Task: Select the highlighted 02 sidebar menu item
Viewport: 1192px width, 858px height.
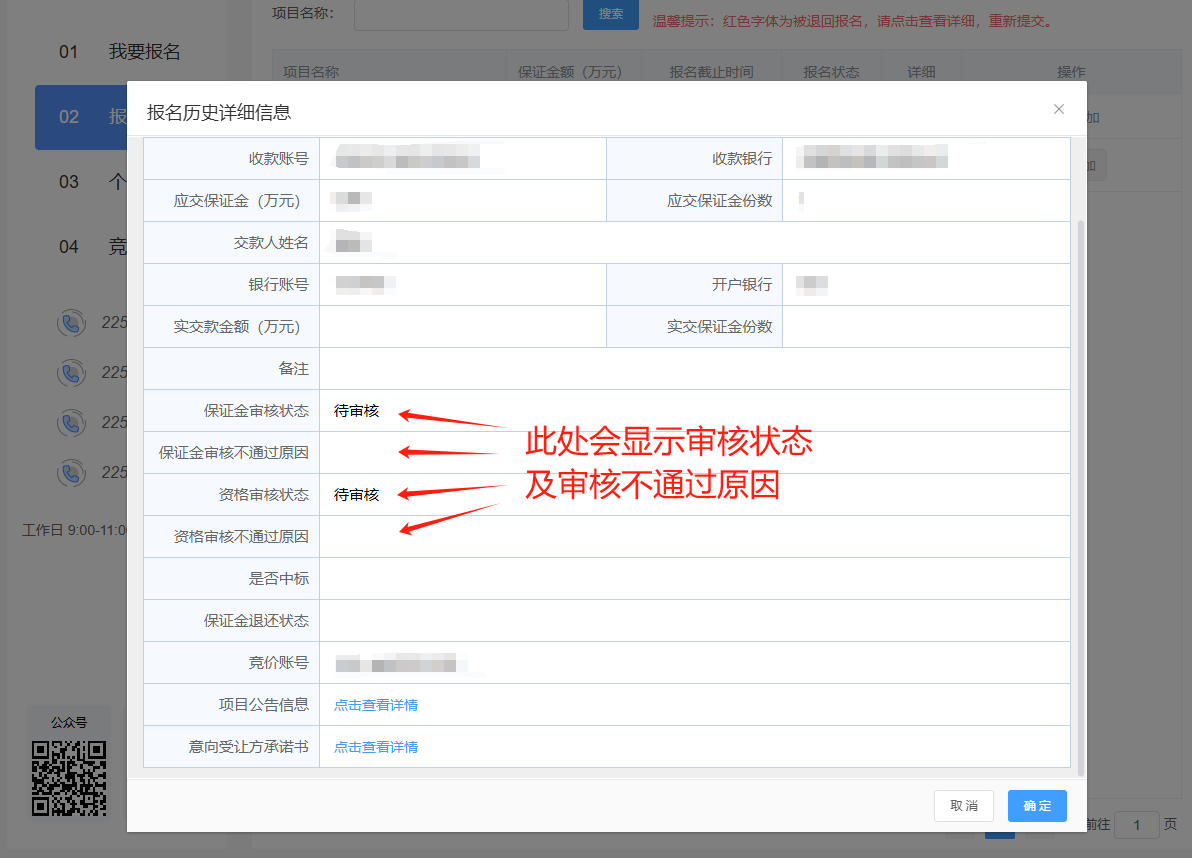Action: click(x=80, y=117)
